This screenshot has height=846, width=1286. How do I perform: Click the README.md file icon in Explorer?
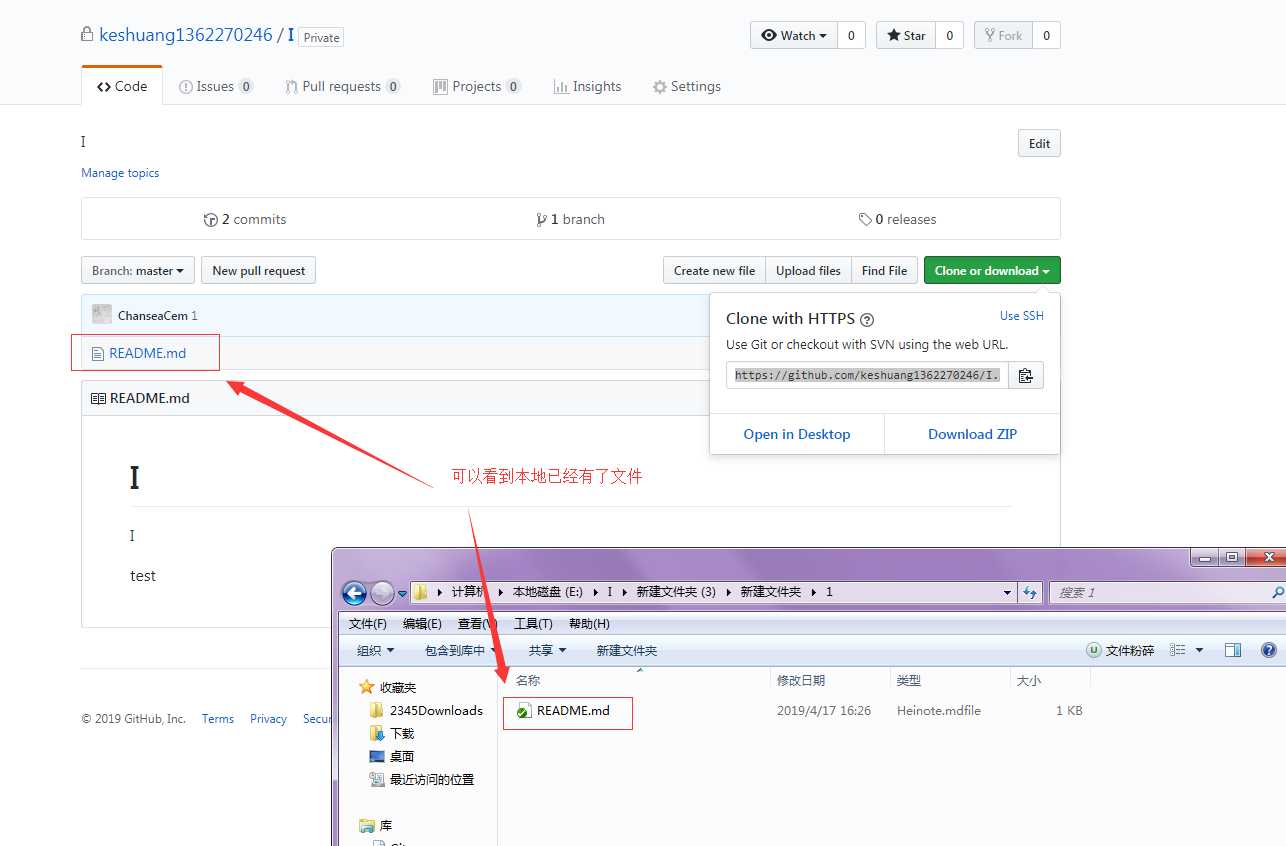coord(524,711)
